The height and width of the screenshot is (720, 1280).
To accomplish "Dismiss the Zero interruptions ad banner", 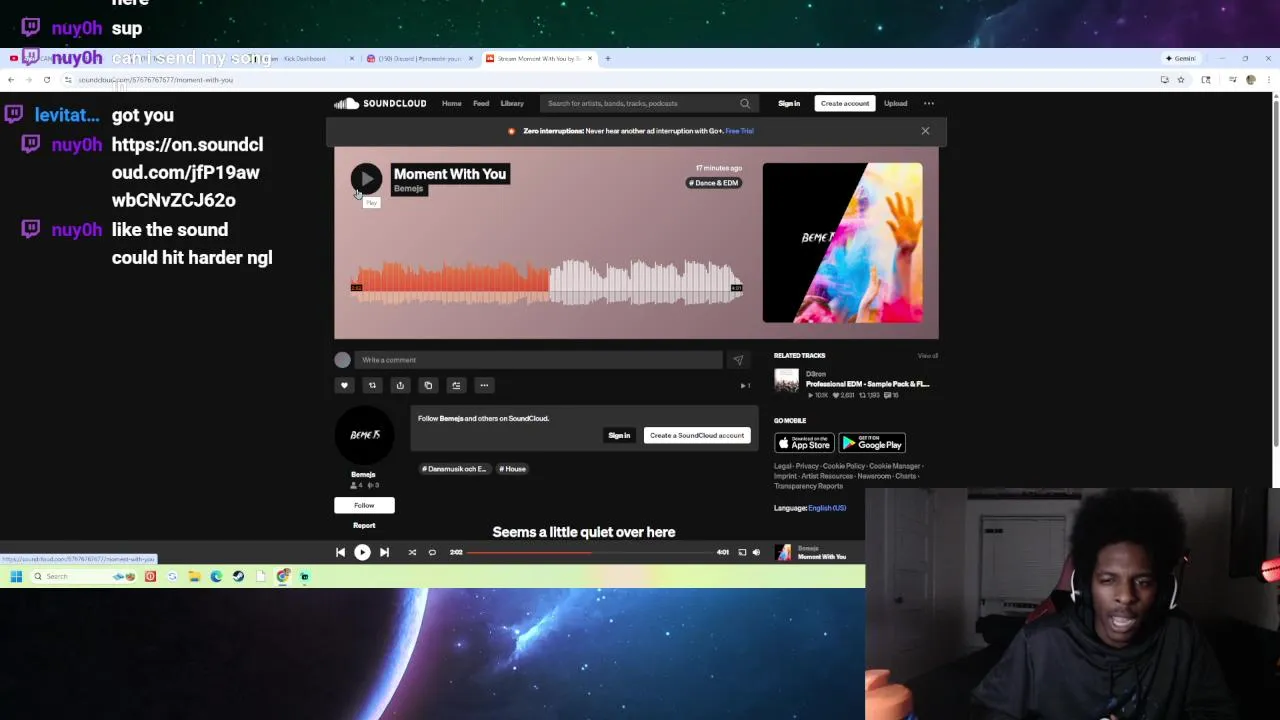I will (925, 131).
